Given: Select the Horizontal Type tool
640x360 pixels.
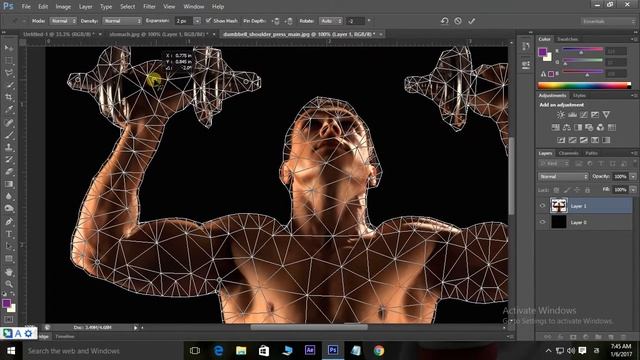Looking at the screenshot, I should [9, 234].
